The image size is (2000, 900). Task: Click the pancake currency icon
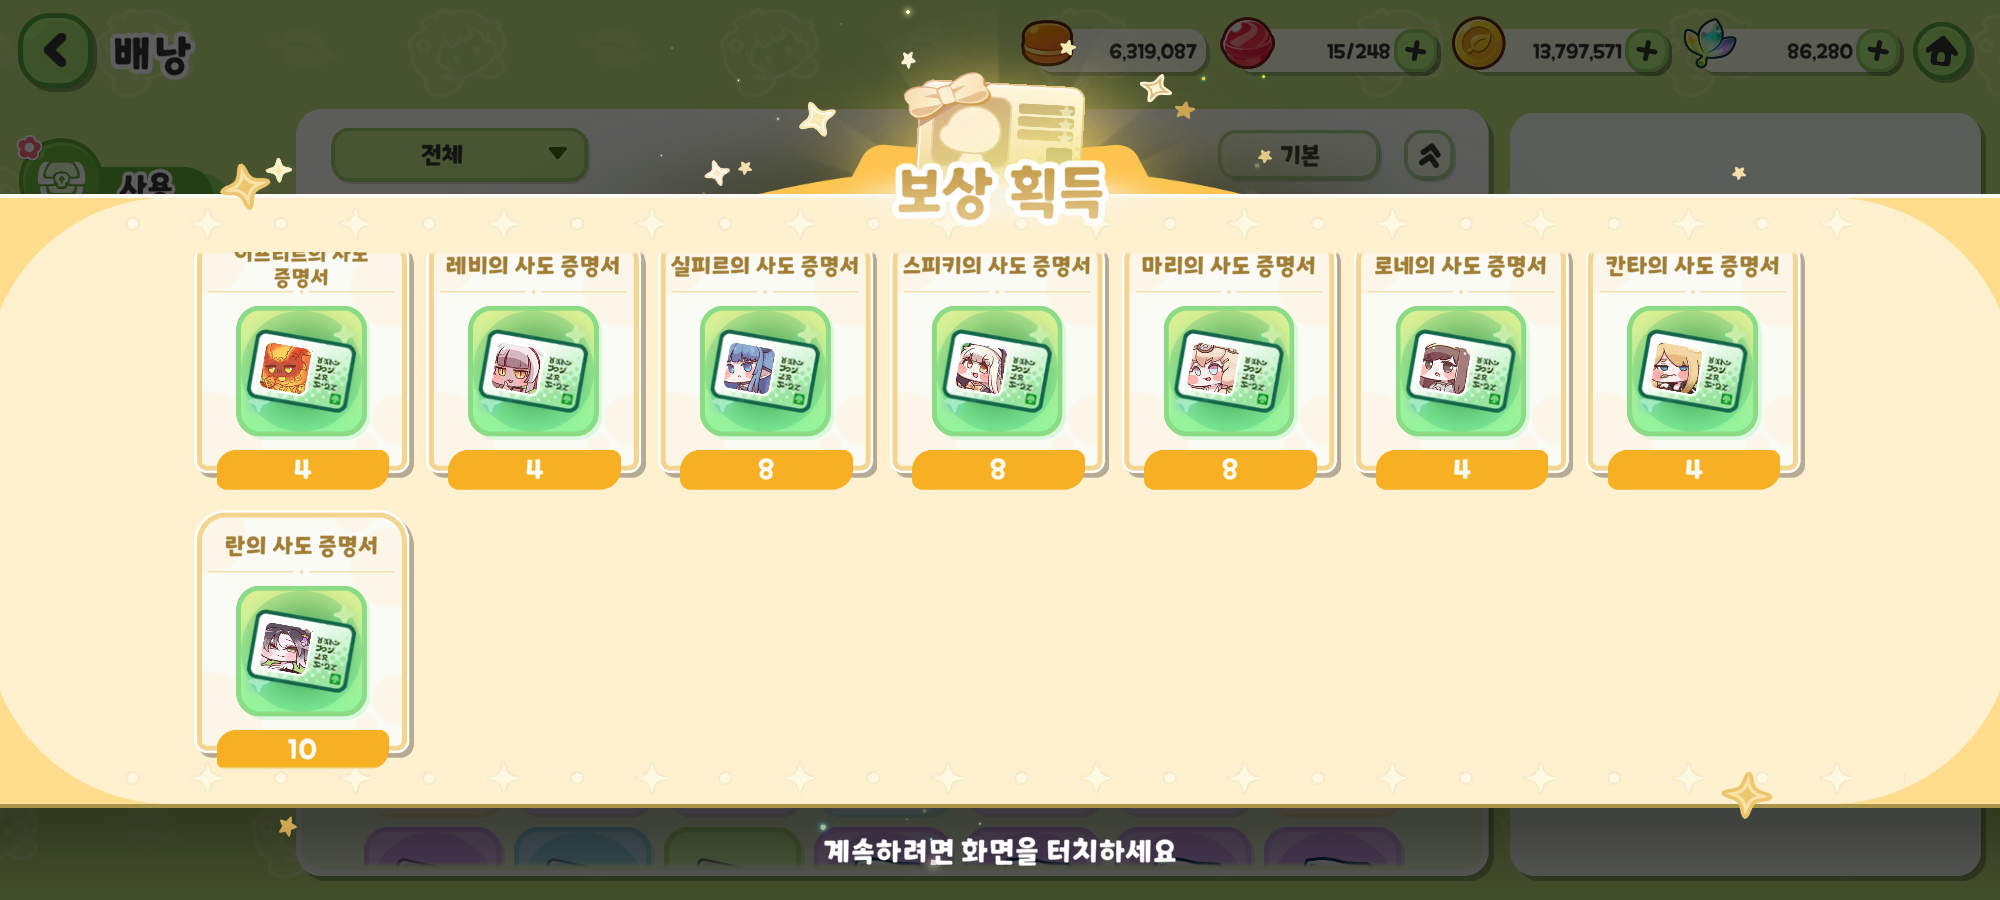tap(1047, 44)
